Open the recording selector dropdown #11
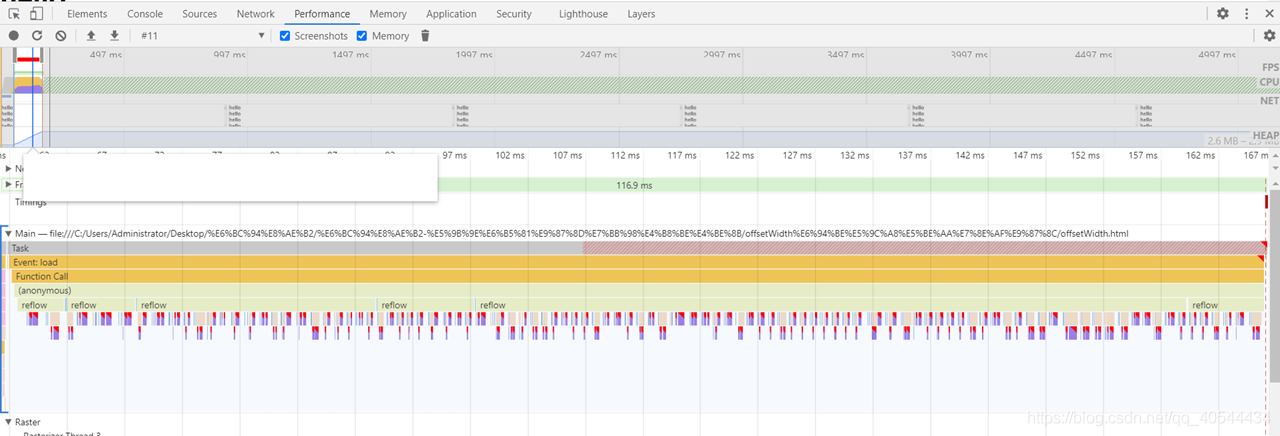The width and height of the screenshot is (1280, 436). (203, 36)
